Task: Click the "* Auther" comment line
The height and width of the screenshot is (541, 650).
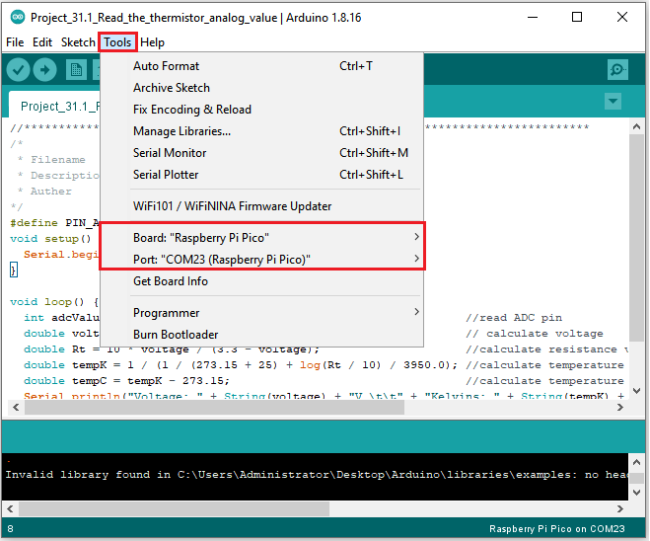Action: coord(45,191)
